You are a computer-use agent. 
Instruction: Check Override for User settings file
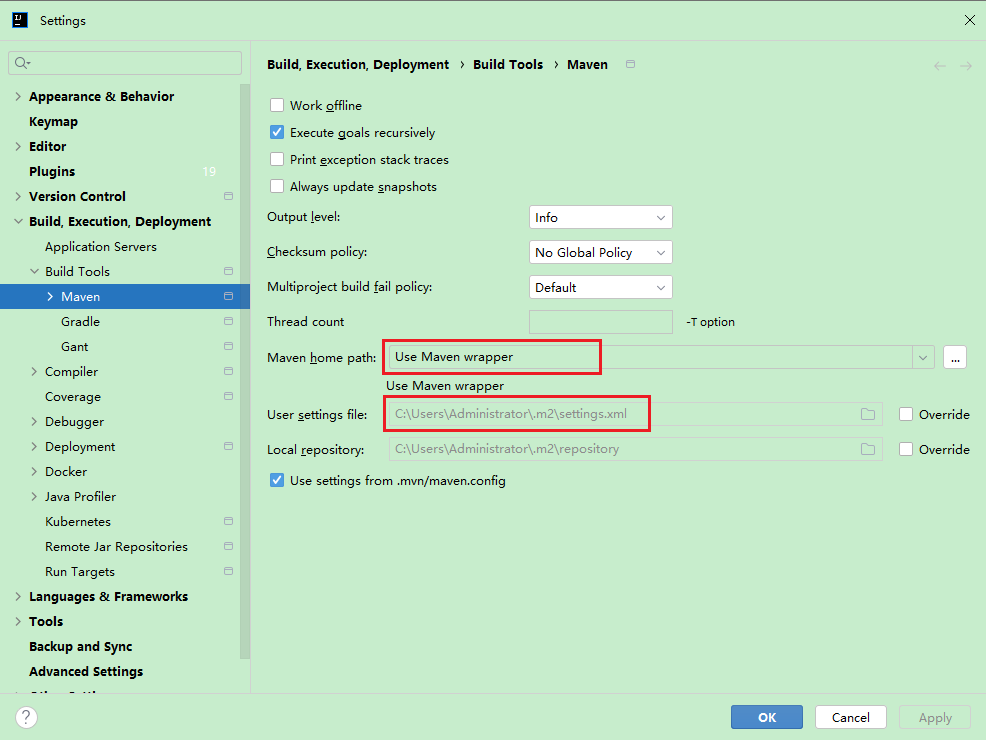906,415
